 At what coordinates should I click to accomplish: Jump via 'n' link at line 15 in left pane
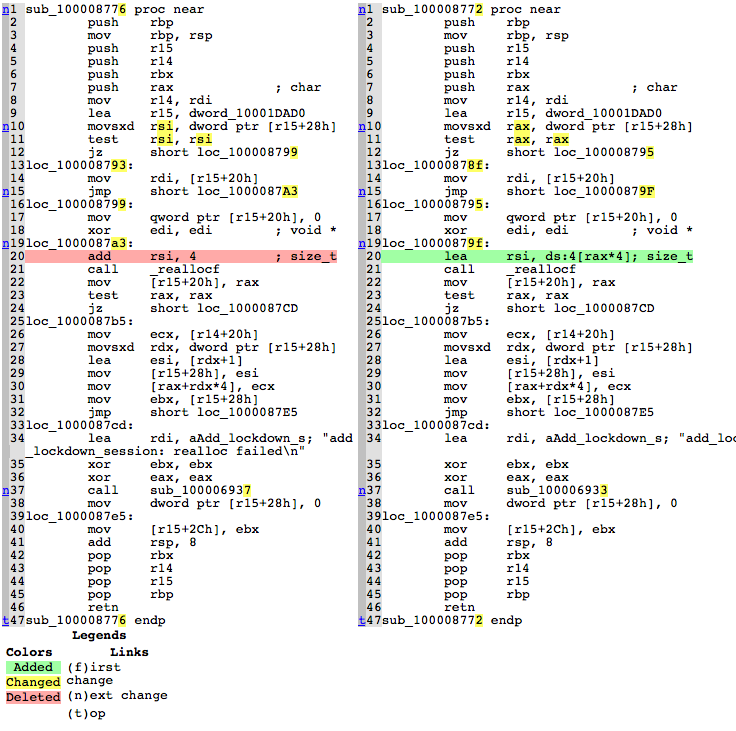click(6, 191)
